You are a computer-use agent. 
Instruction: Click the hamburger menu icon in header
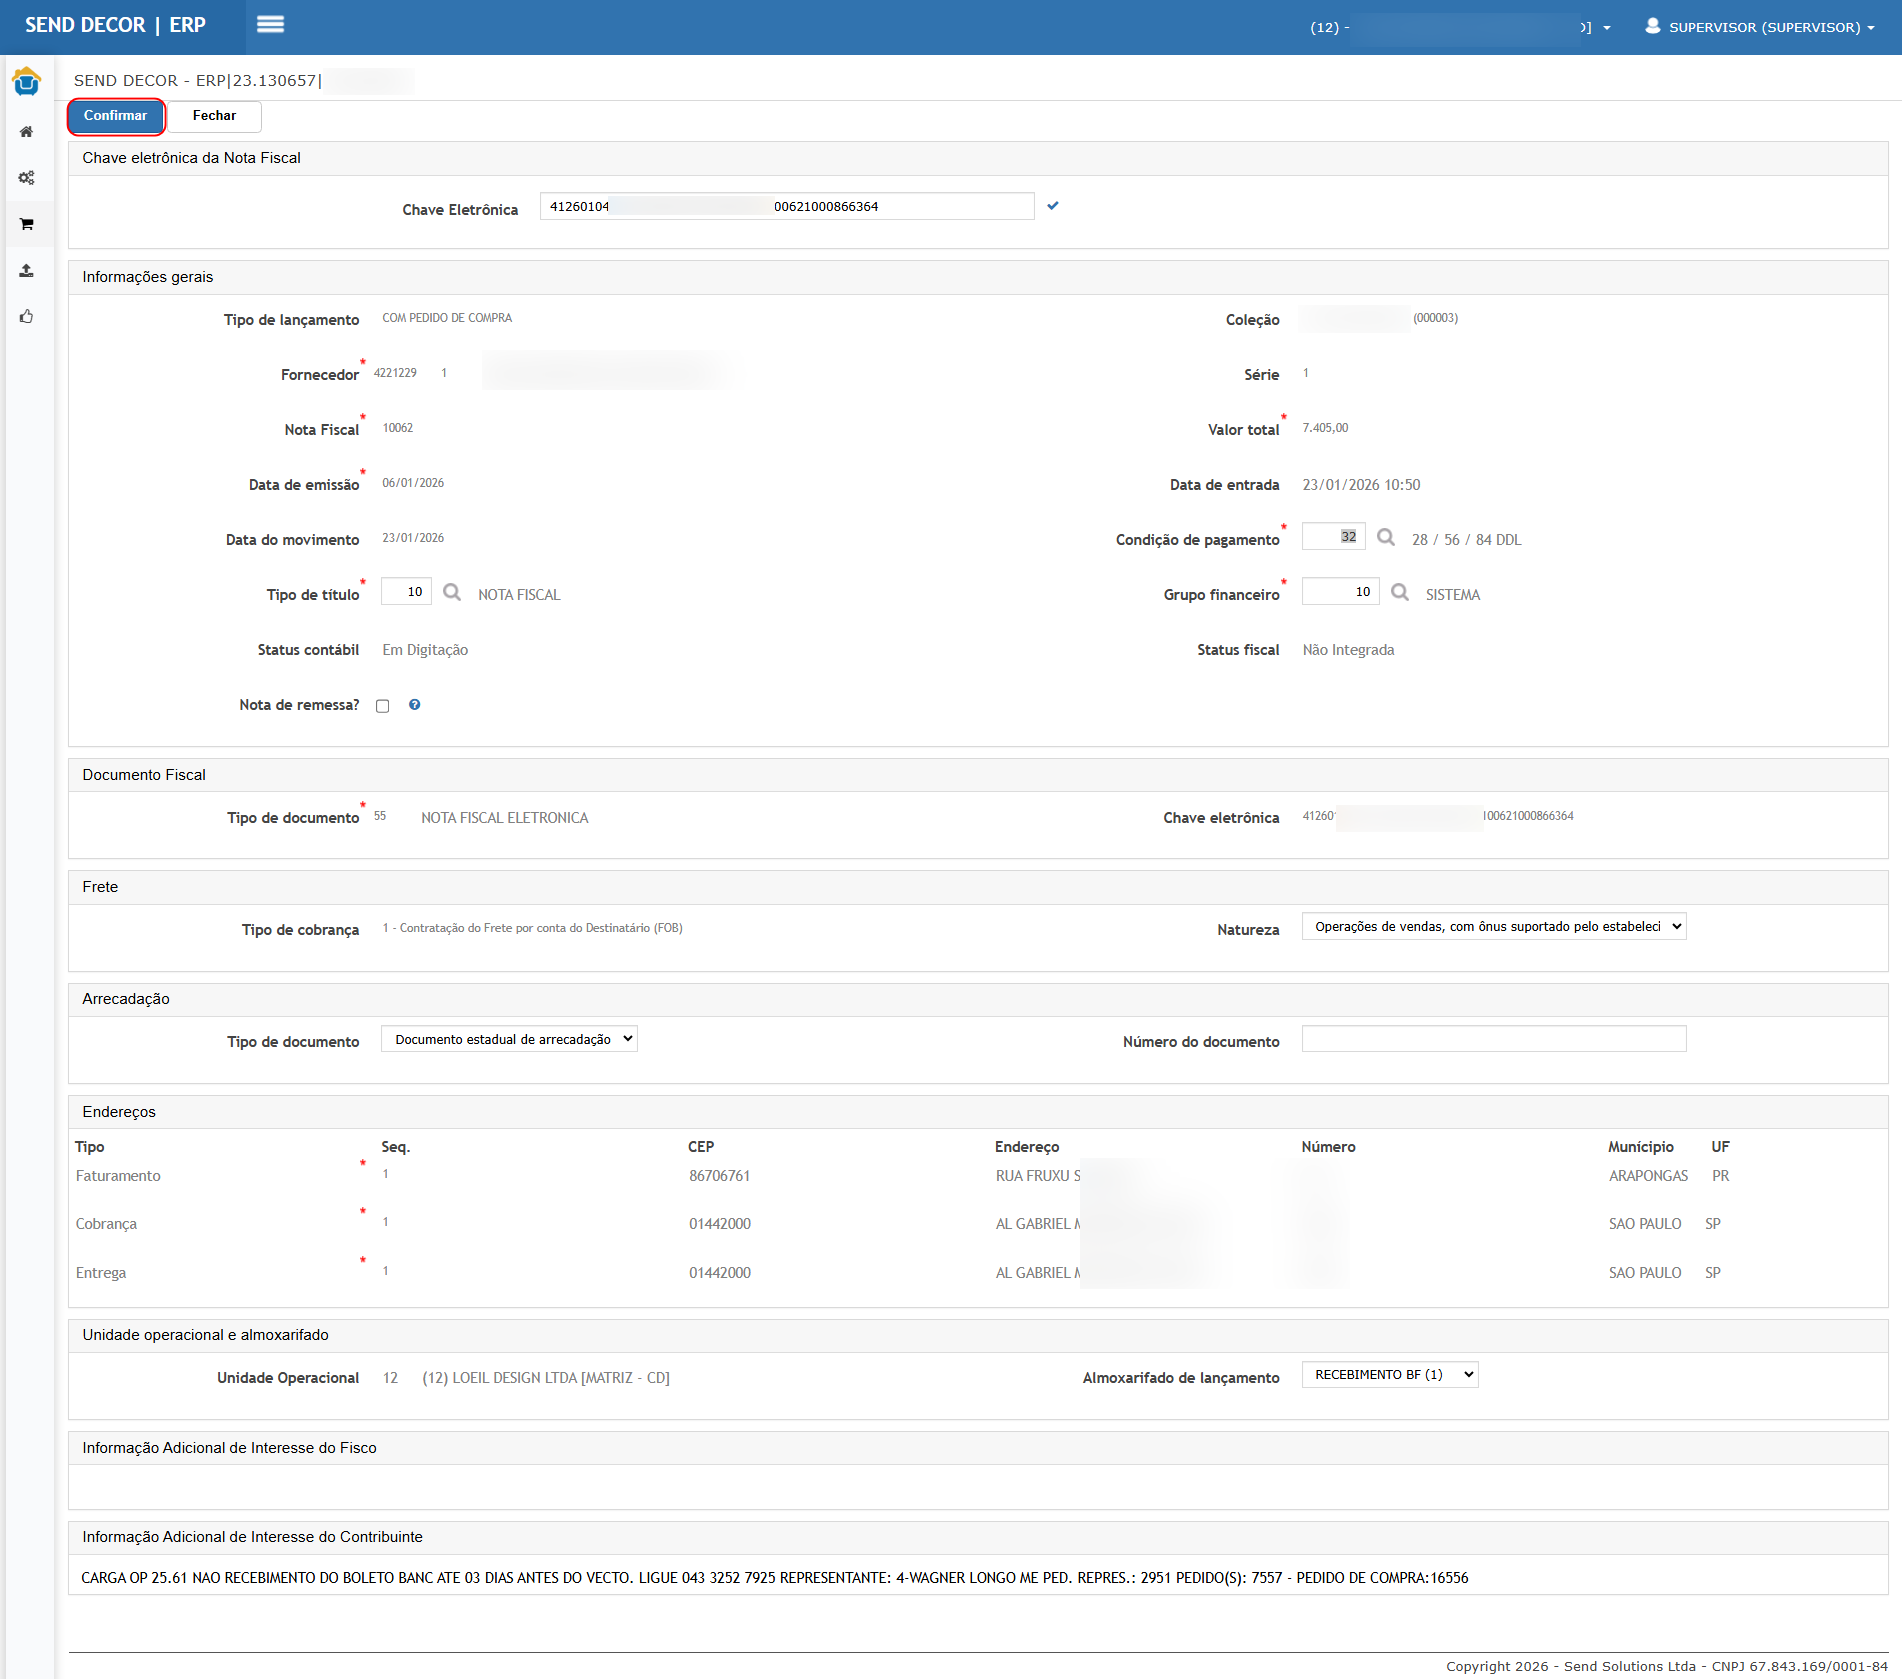(270, 25)
